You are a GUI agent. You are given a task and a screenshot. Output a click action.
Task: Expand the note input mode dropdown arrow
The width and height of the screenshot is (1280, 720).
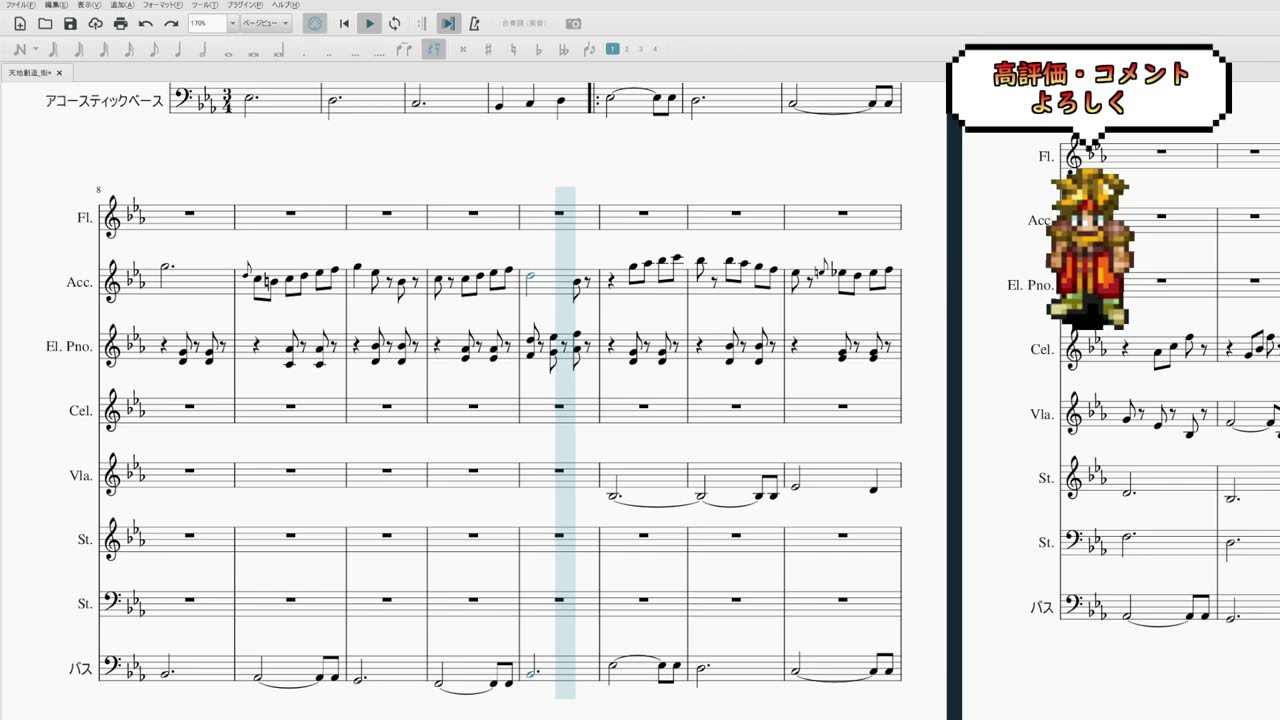pos(36,49)
